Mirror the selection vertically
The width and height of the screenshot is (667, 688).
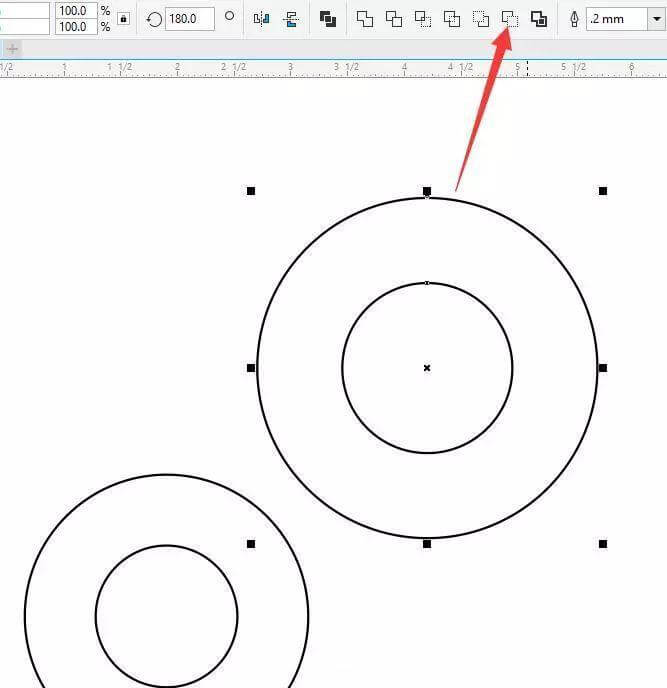pos(291,18)
